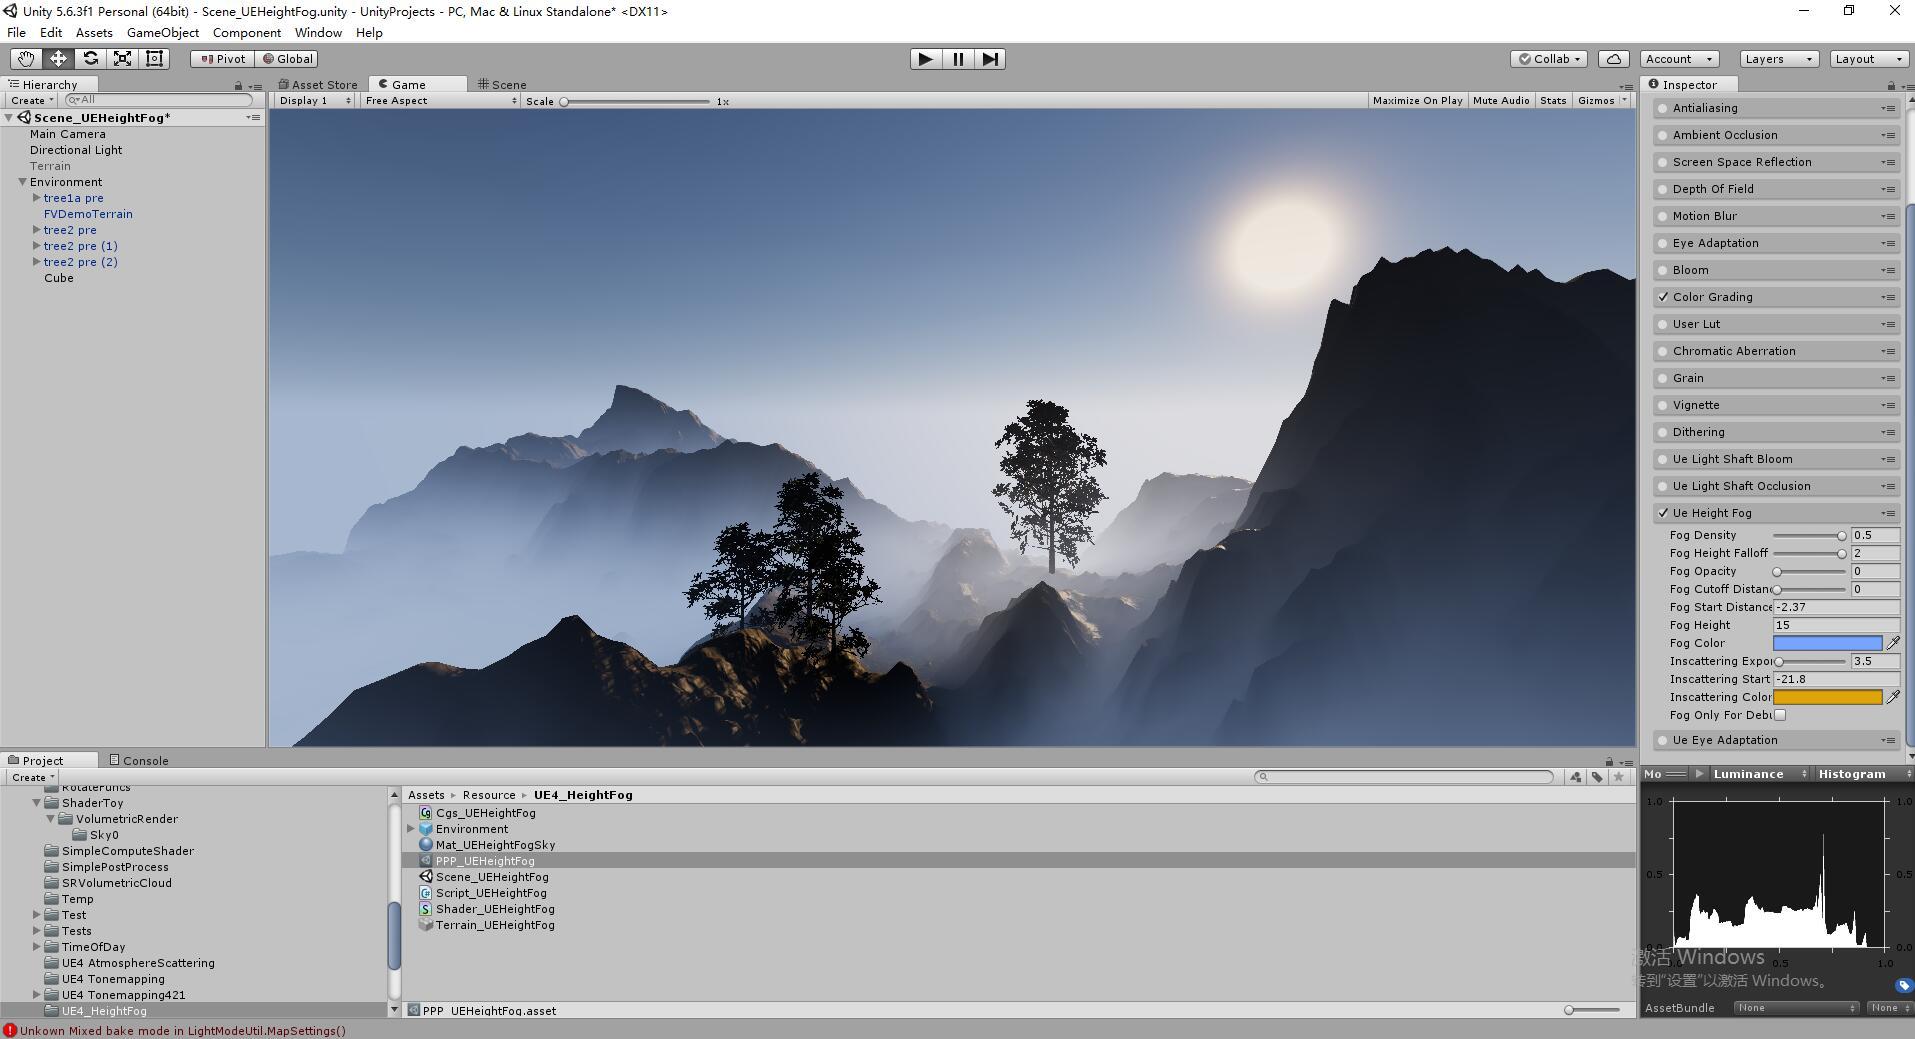Toggle Global coordinate mode in the toolbar

click(288, 58)
